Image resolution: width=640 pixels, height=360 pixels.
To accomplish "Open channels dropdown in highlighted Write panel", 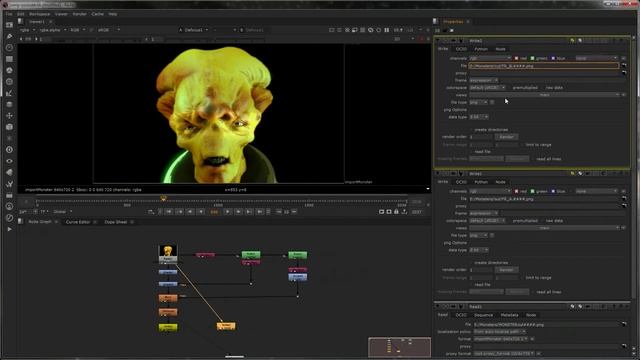I will pyautogui.click(x=490, y=58).
